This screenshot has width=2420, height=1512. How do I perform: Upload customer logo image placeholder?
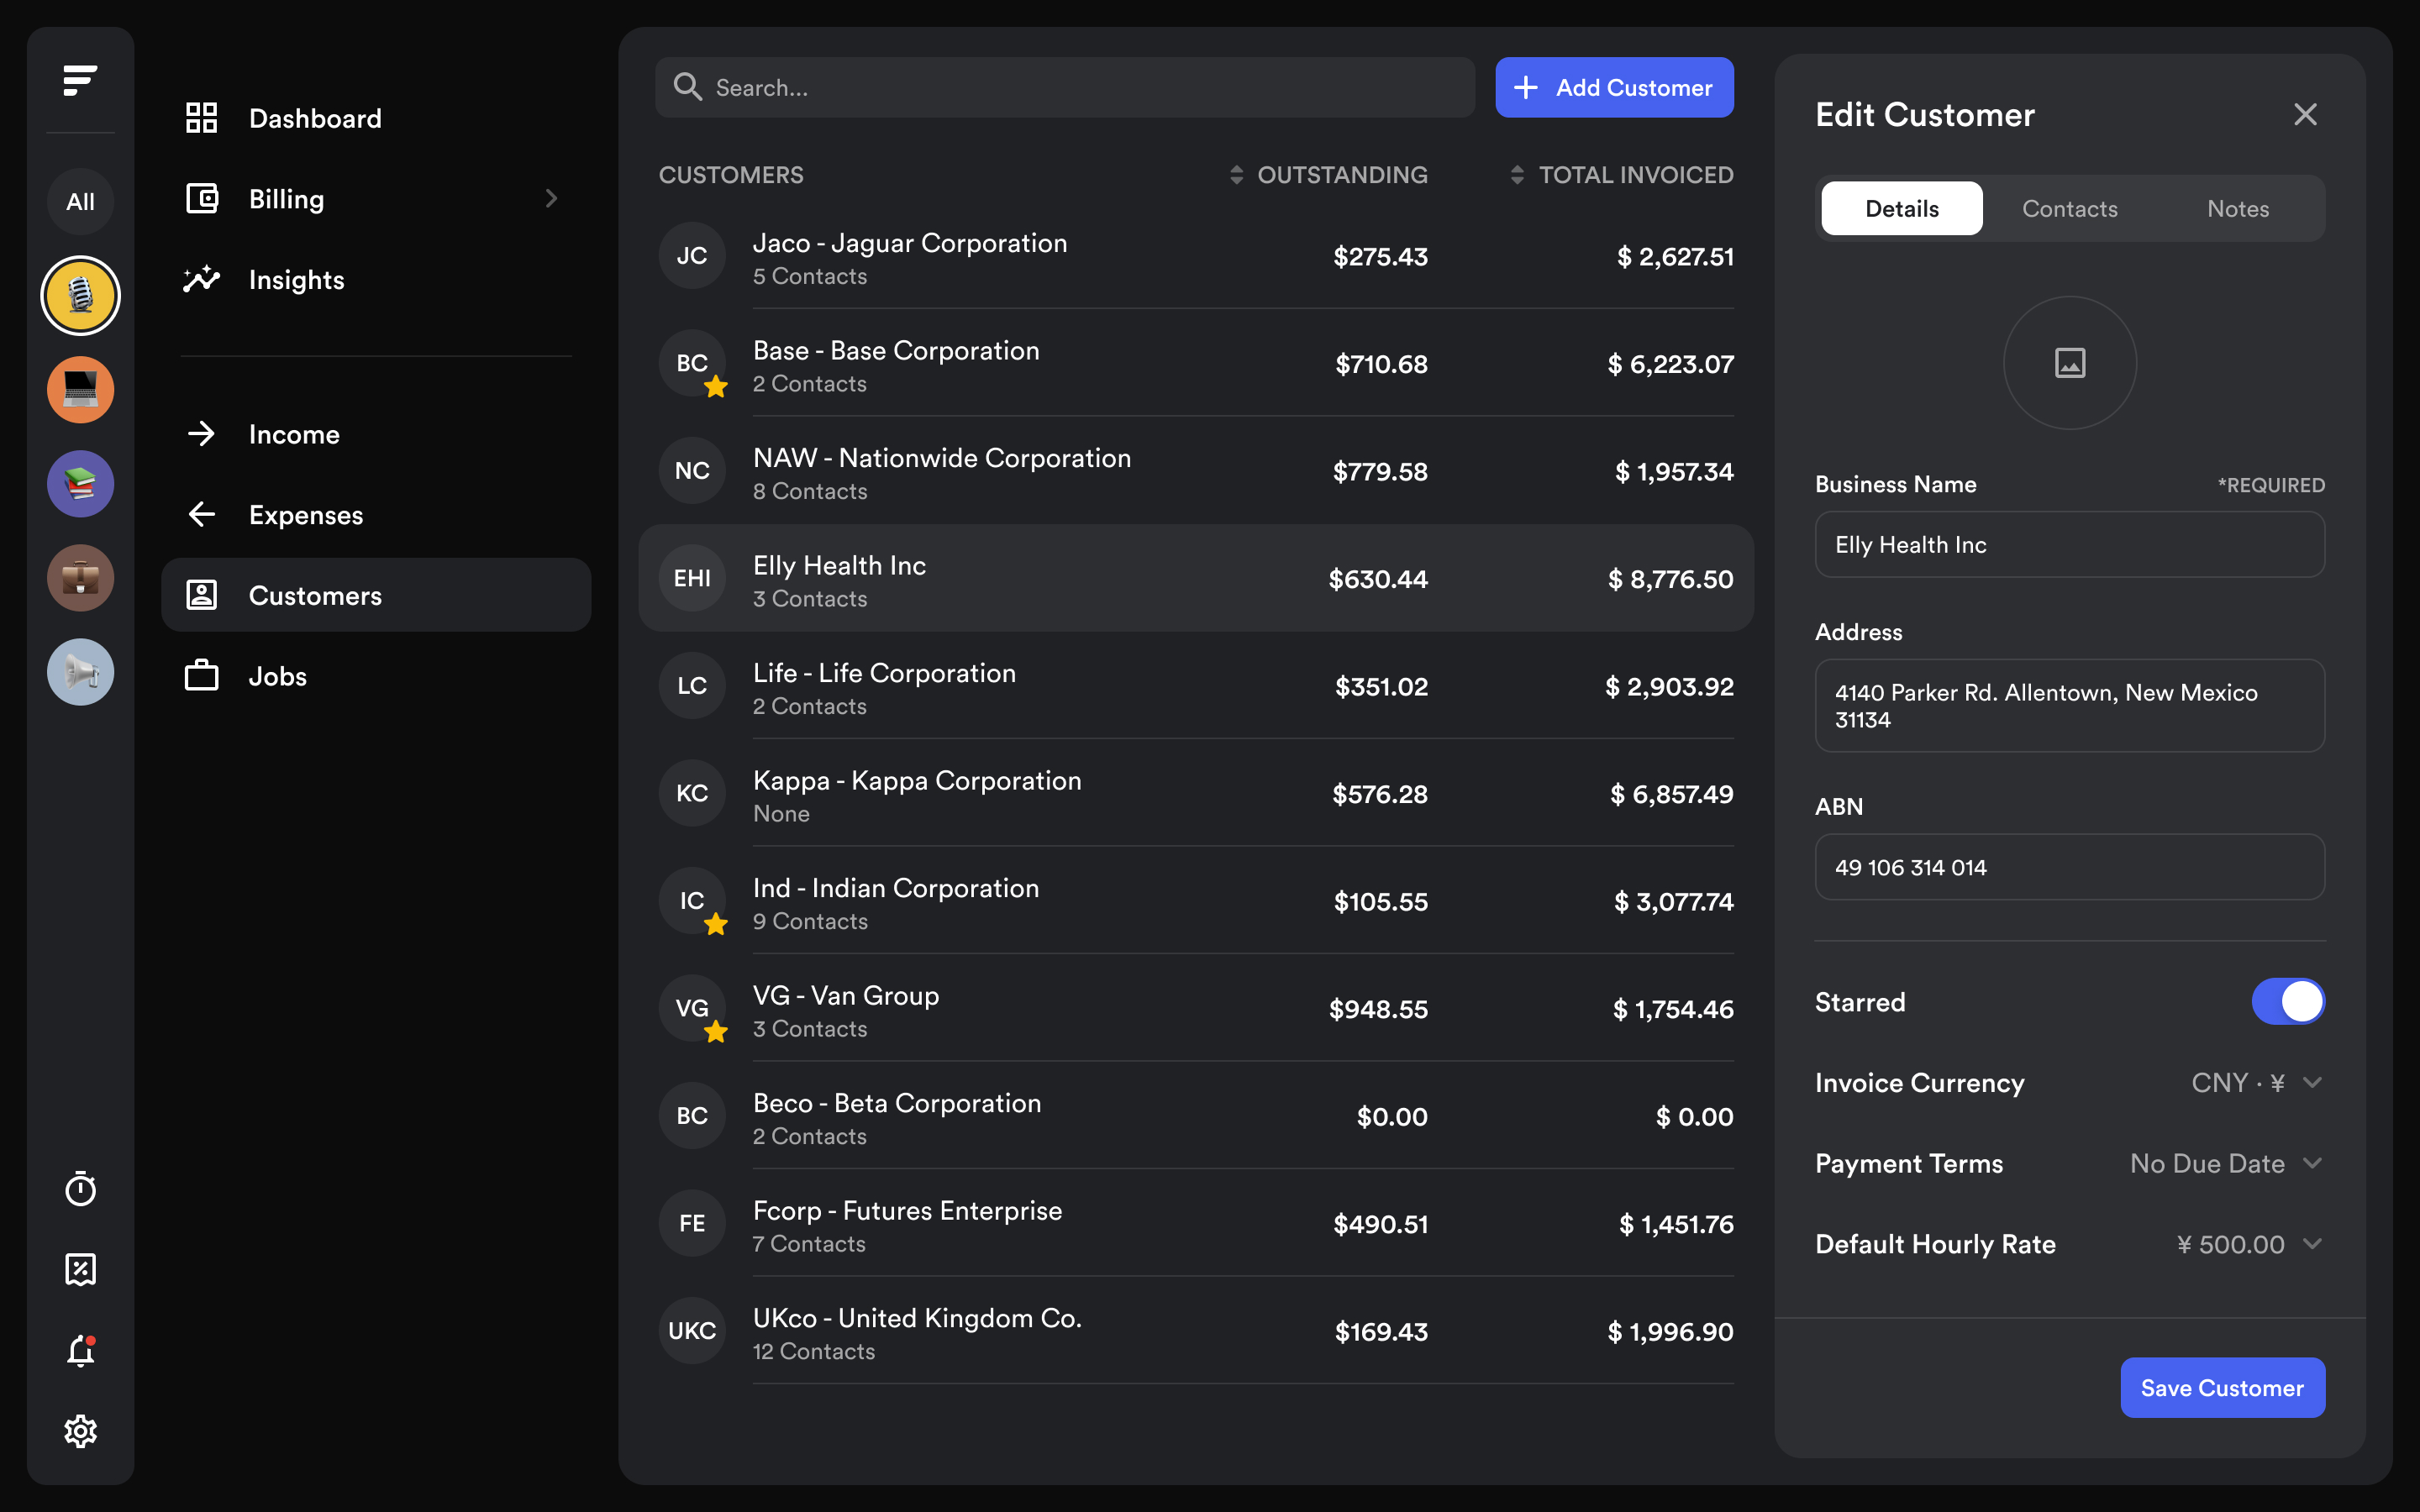(x=2070, y=363)
